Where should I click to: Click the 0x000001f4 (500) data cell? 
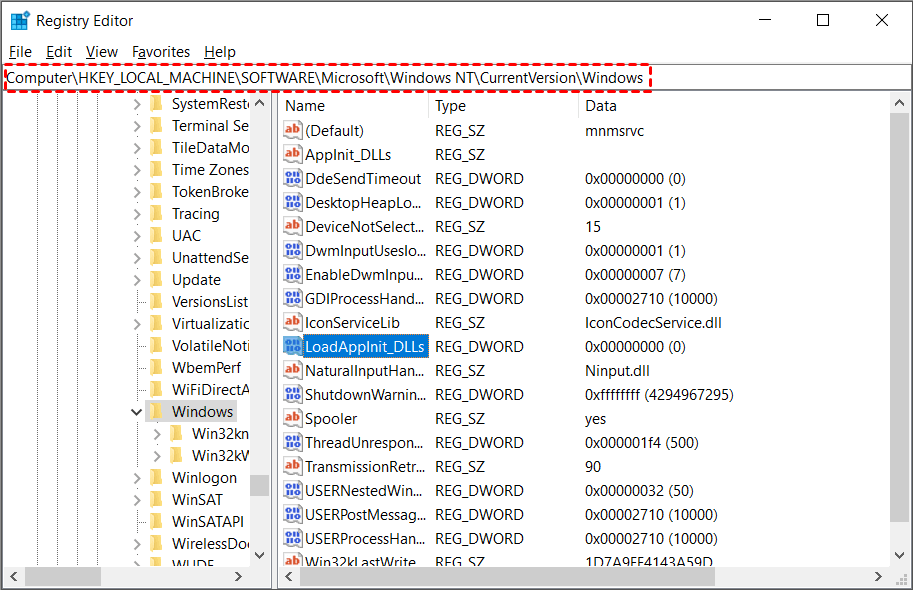point(642,443)
